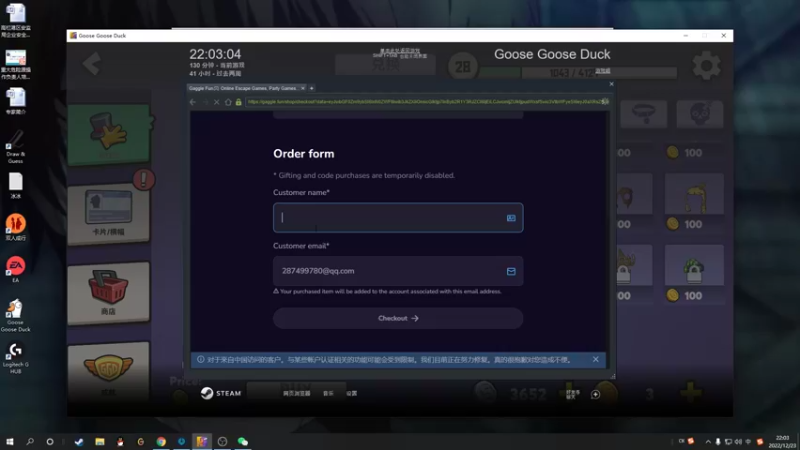Show hidden system tray icons
The image size is (800, 450).
(708, 442)
